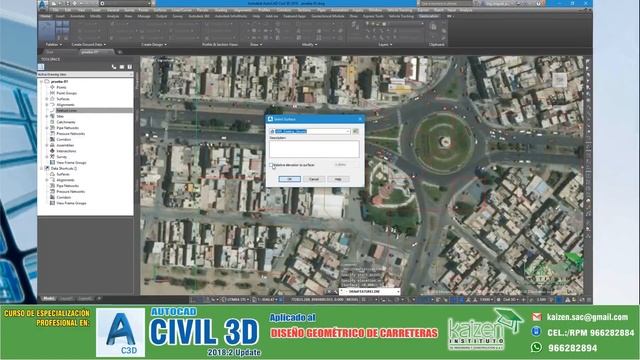640x360 pixels.
Task: Open the surface name dropdown in the dialog
Action: click(348, 131)
